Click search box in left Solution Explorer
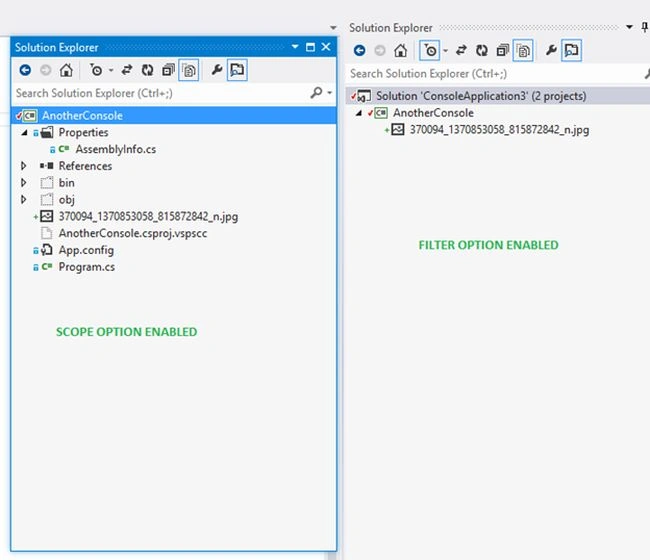The width and height of the screenshot is (650, 560). tap(160, 93)
